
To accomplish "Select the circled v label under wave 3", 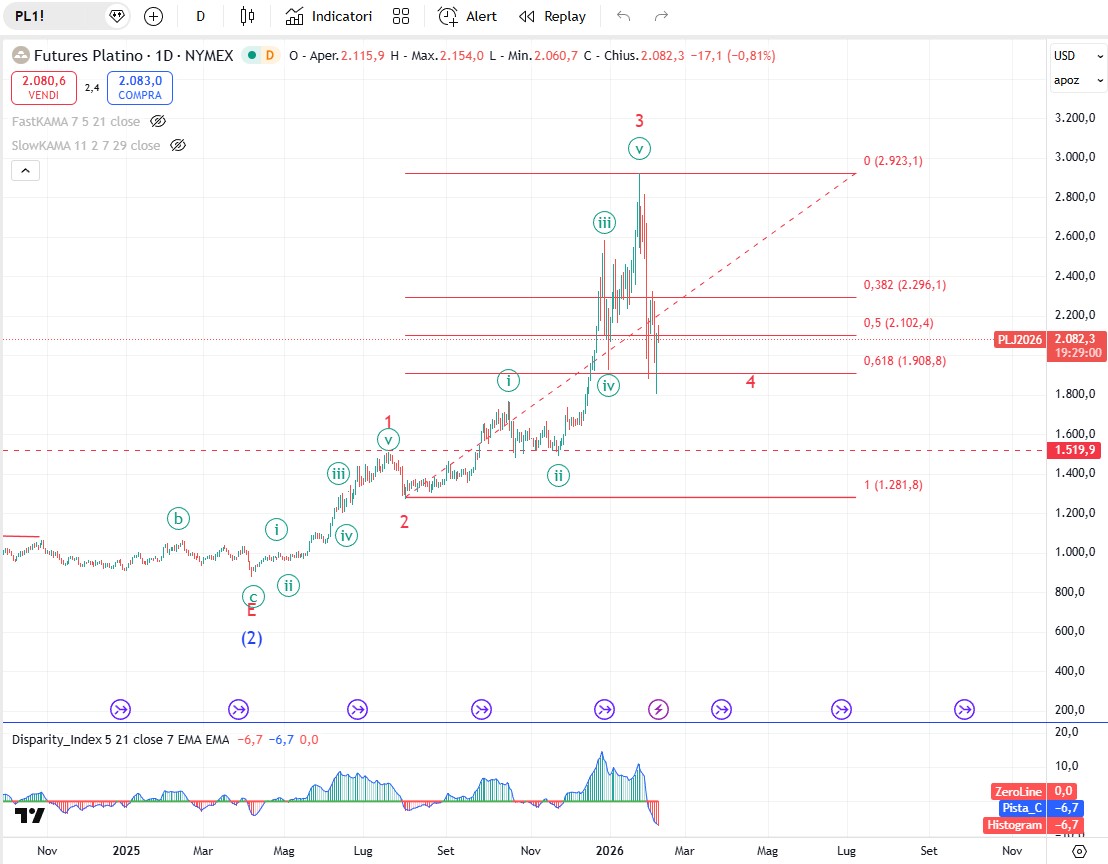I will click(x=640, y=149).
